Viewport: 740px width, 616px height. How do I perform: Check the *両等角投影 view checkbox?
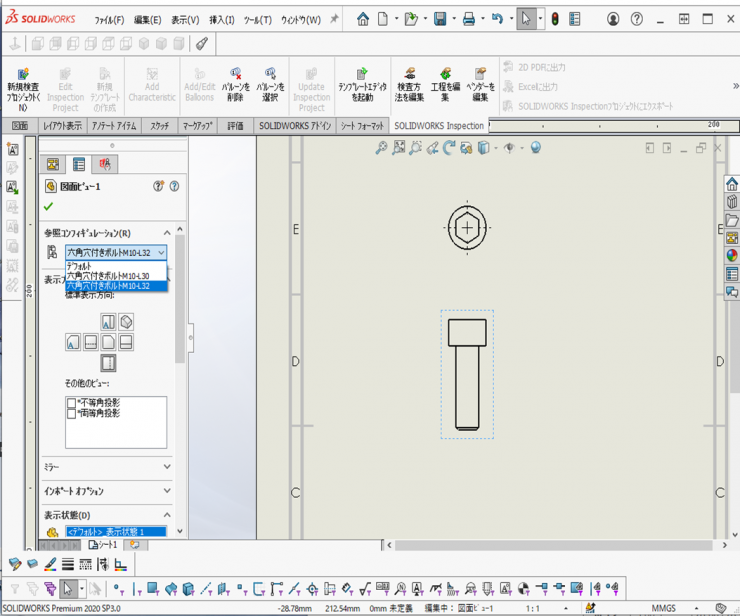(x=72, y=413)
